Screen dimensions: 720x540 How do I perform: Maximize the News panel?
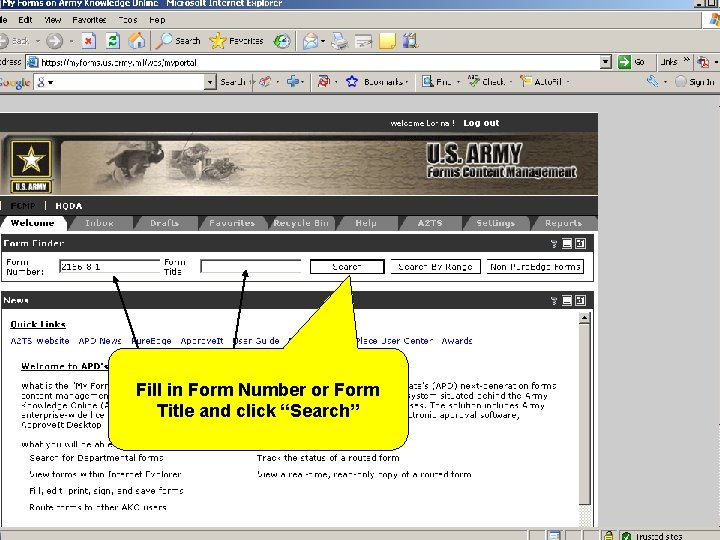pyautogui.click(x=580, y=300)
